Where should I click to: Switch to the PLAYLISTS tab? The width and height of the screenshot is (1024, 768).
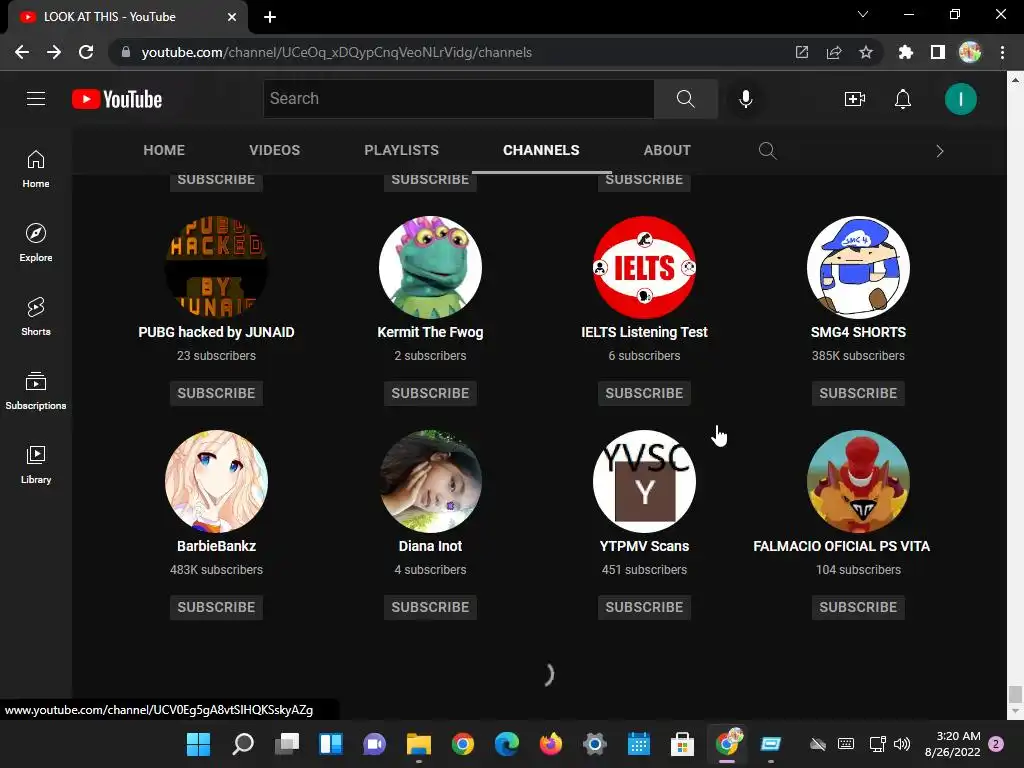coord(402,150)
